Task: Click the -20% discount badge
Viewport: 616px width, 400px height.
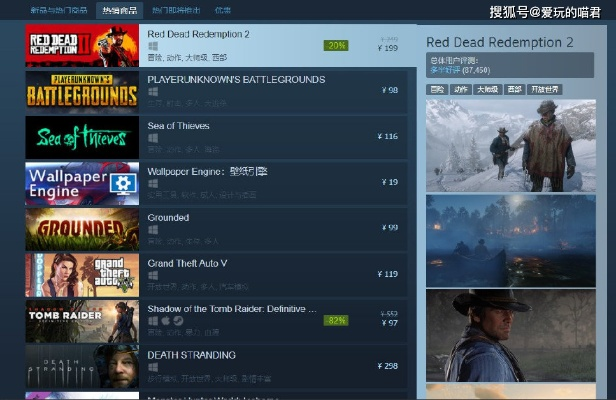Action: coord(336,46)
